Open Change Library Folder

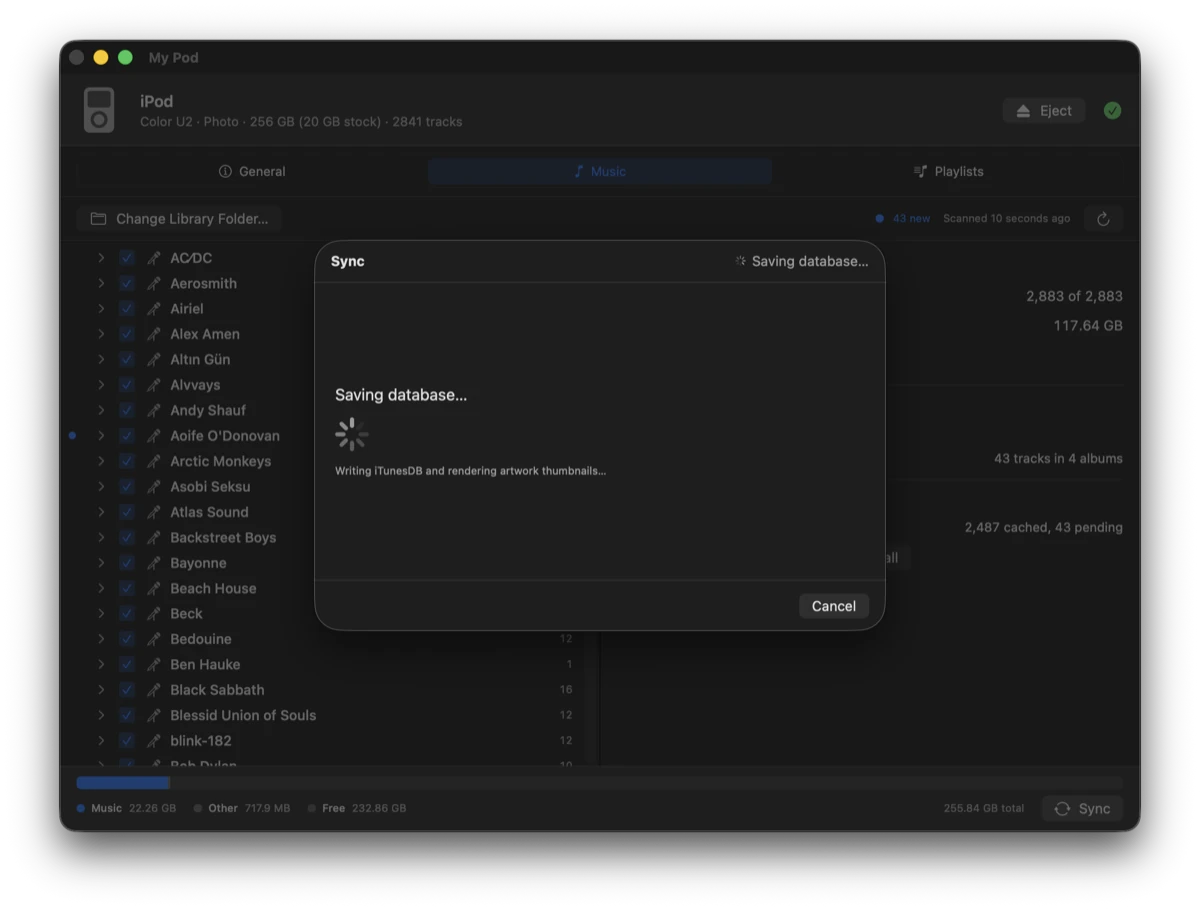[179, 219]
